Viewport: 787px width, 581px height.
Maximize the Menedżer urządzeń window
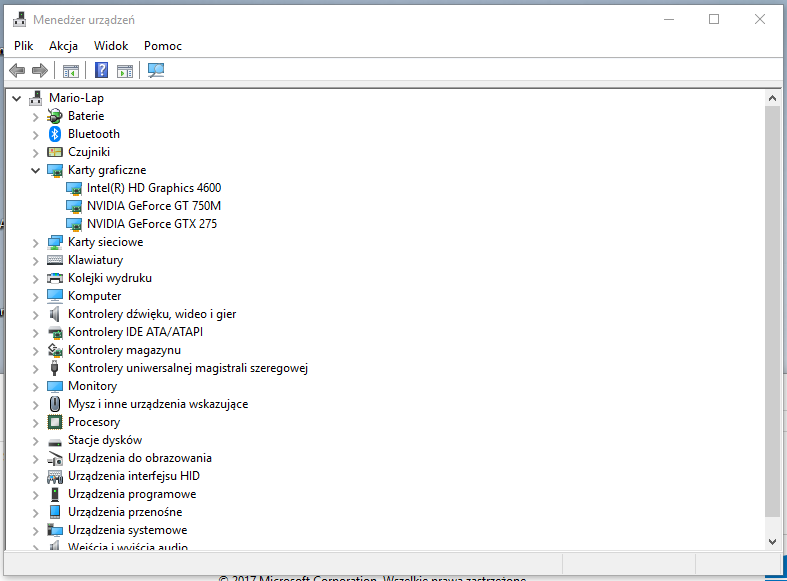pos(714,20)
